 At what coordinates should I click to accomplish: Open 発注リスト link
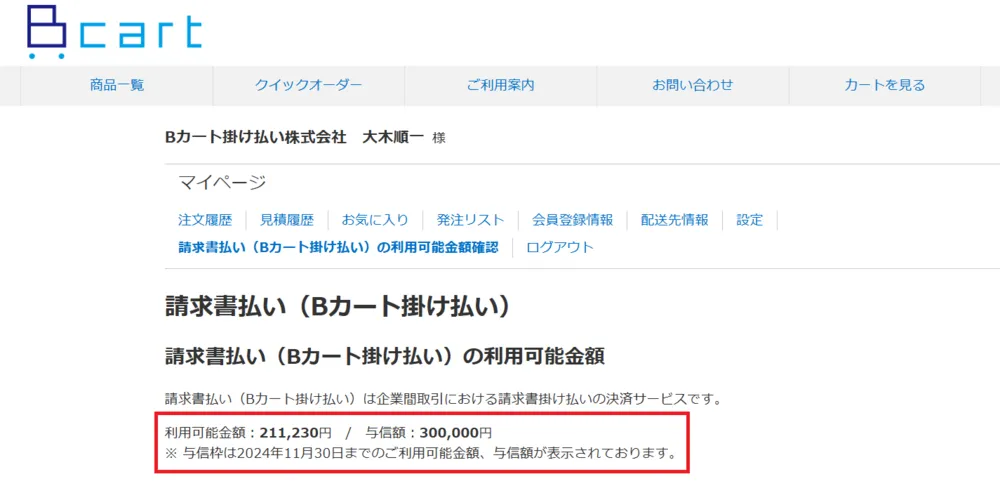470,221
